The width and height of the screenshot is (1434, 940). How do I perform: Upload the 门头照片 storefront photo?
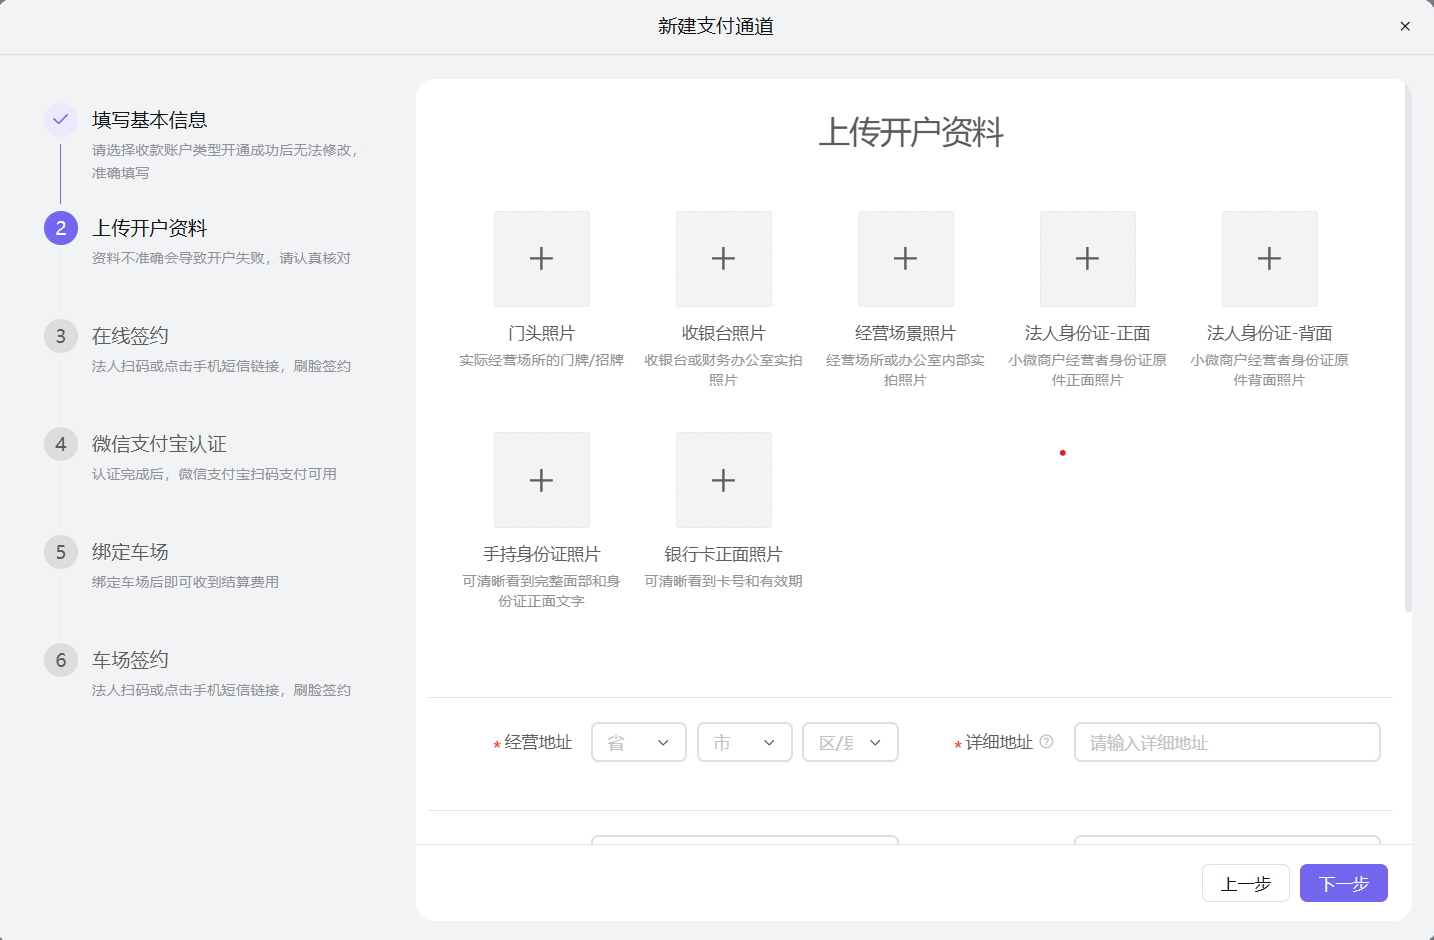[541, 258]
